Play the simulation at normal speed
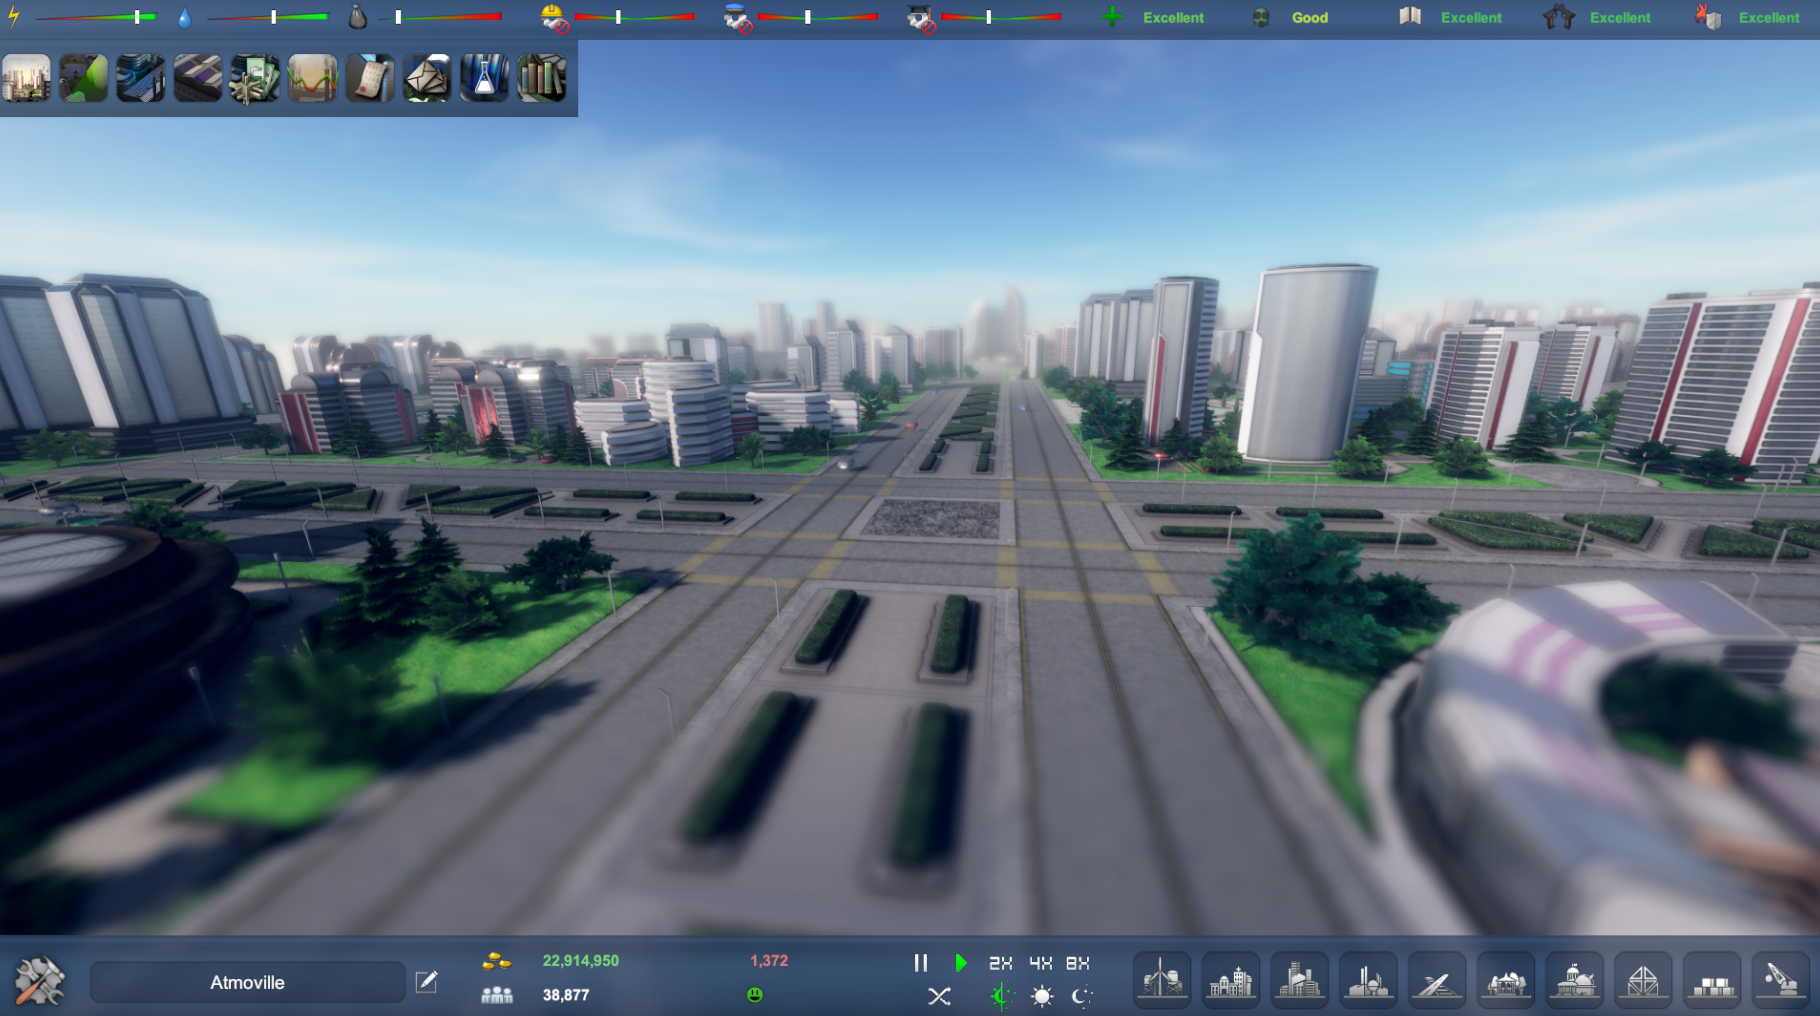 pos(961,963)
